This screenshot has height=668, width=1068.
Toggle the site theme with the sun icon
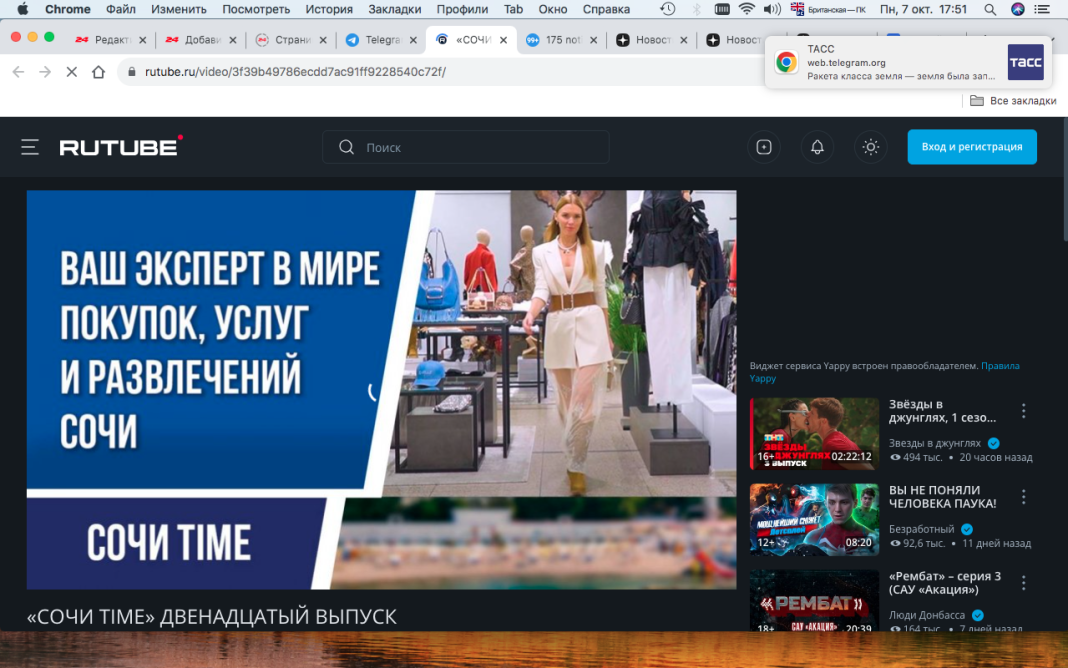(x=870, y=146)
